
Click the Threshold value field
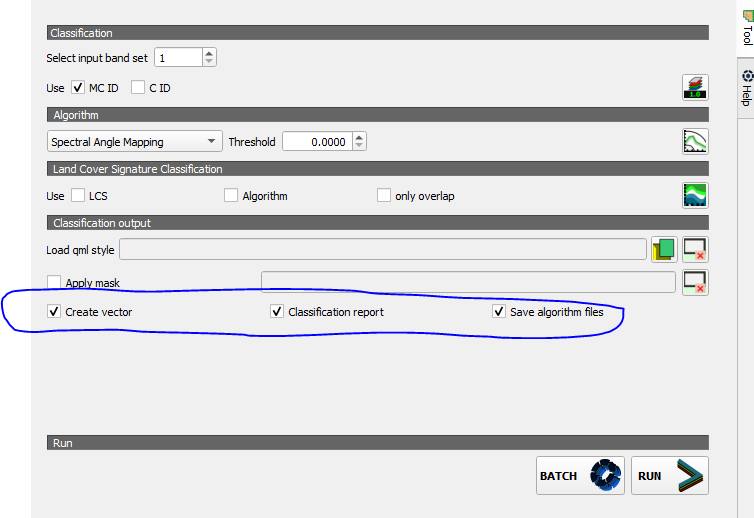pyautogui.click(x=317, y=141)
